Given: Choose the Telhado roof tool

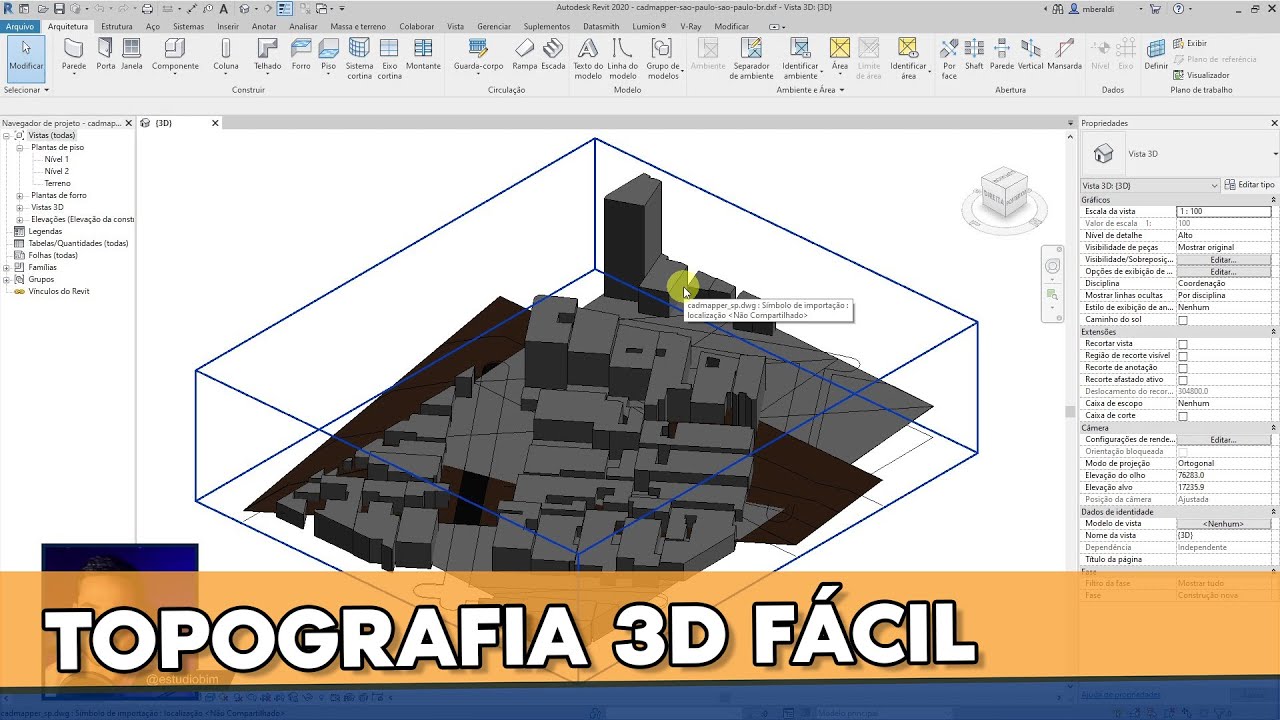Looking at the screenshot, I should pyautogui.click(x=267, y=56).
